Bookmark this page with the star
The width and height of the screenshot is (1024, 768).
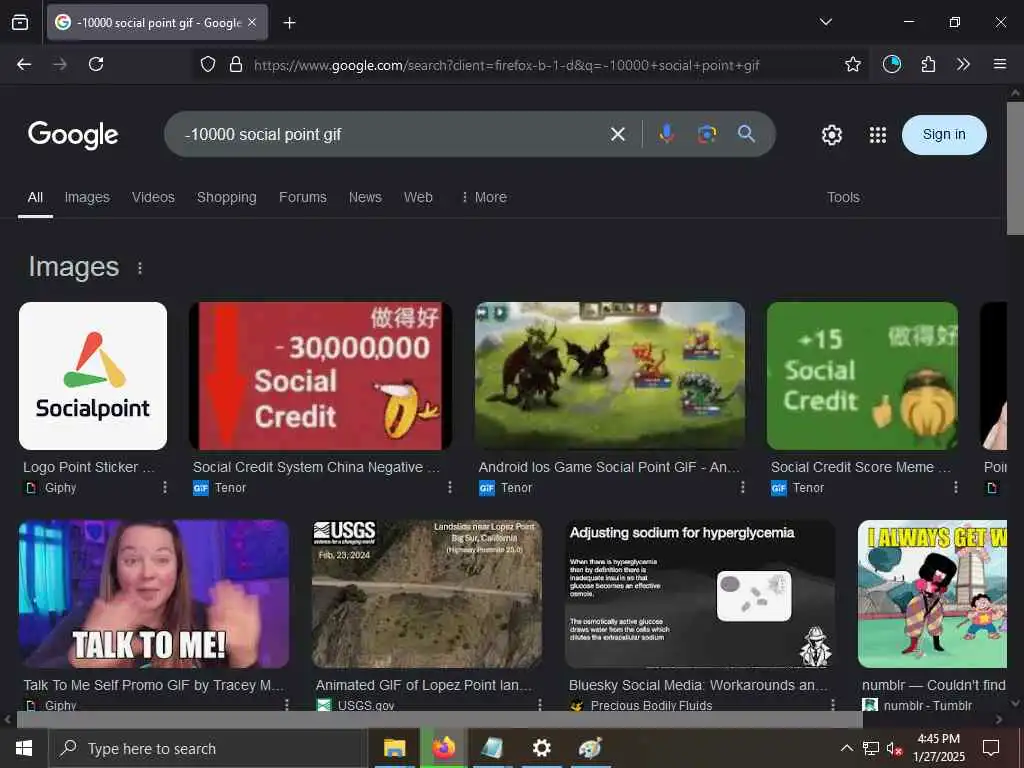click(852, 64)
